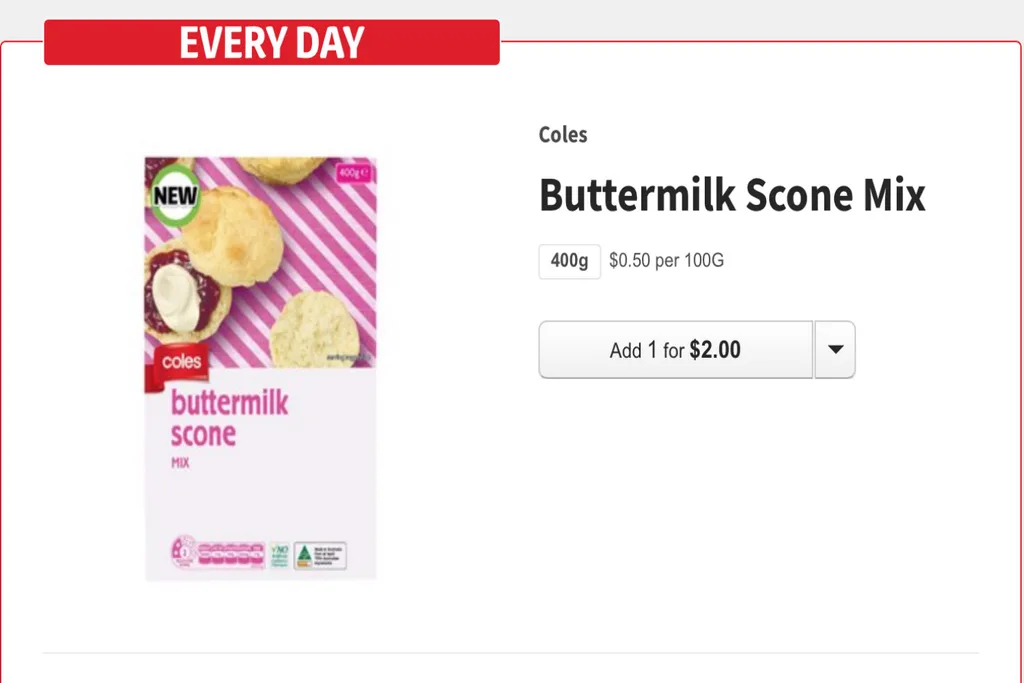Select the 400g size tag
Image resolution: width=1024 pixels, height=683 pixels.
coord(569,261)
